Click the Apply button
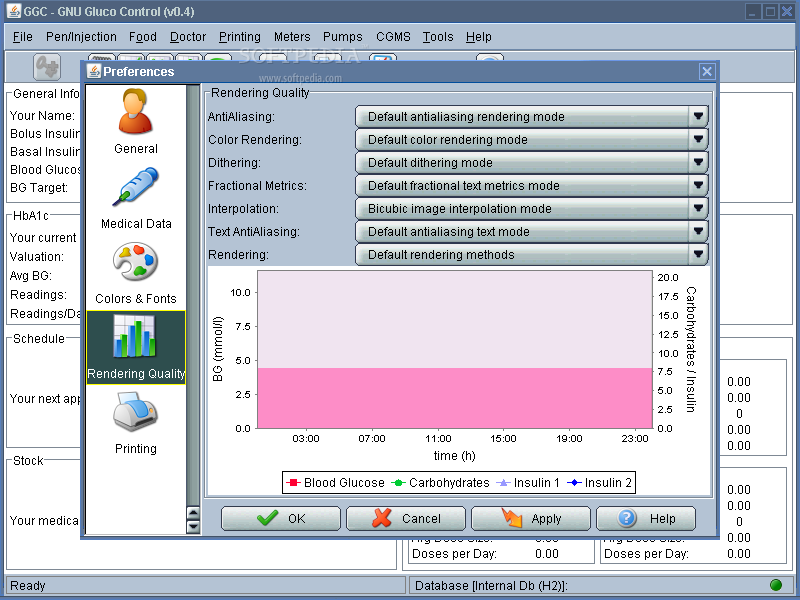800x600 pixels. pyautogui.click(x=531, y=518)
